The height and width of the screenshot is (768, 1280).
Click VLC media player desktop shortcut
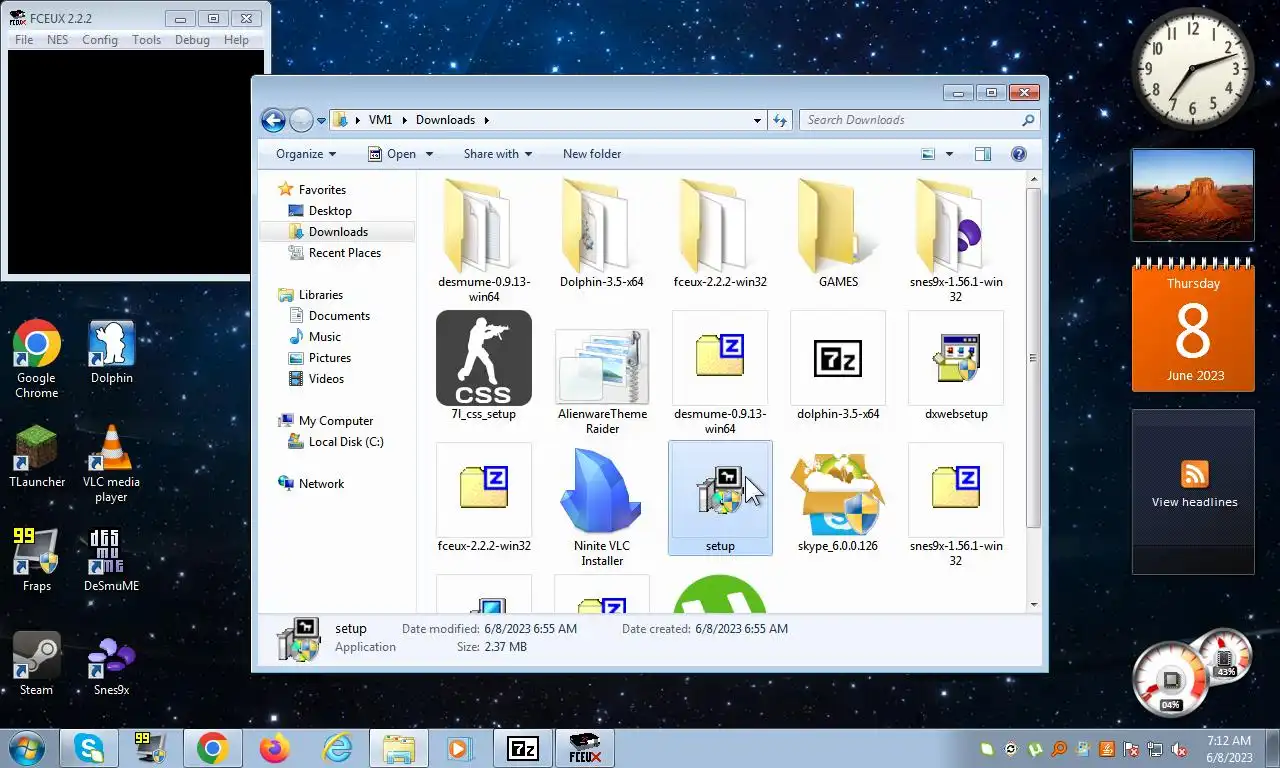point(112,463)
